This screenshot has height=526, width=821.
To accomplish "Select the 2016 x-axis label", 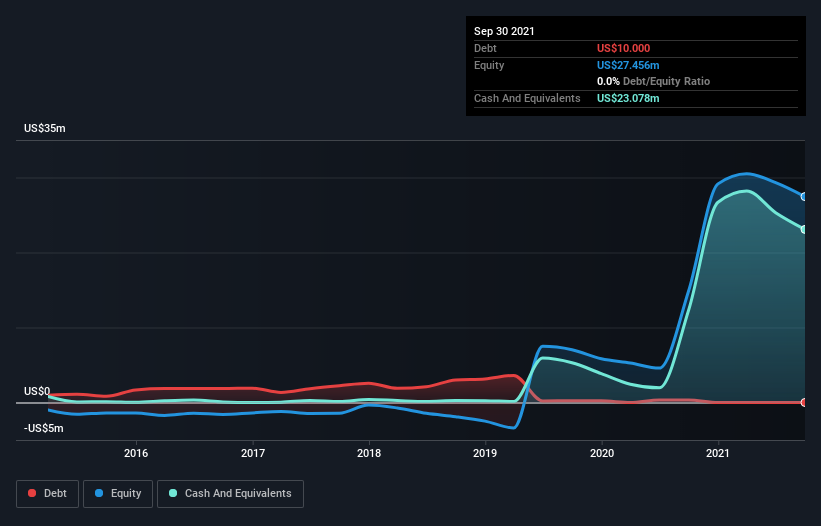I will coord(136,453).
